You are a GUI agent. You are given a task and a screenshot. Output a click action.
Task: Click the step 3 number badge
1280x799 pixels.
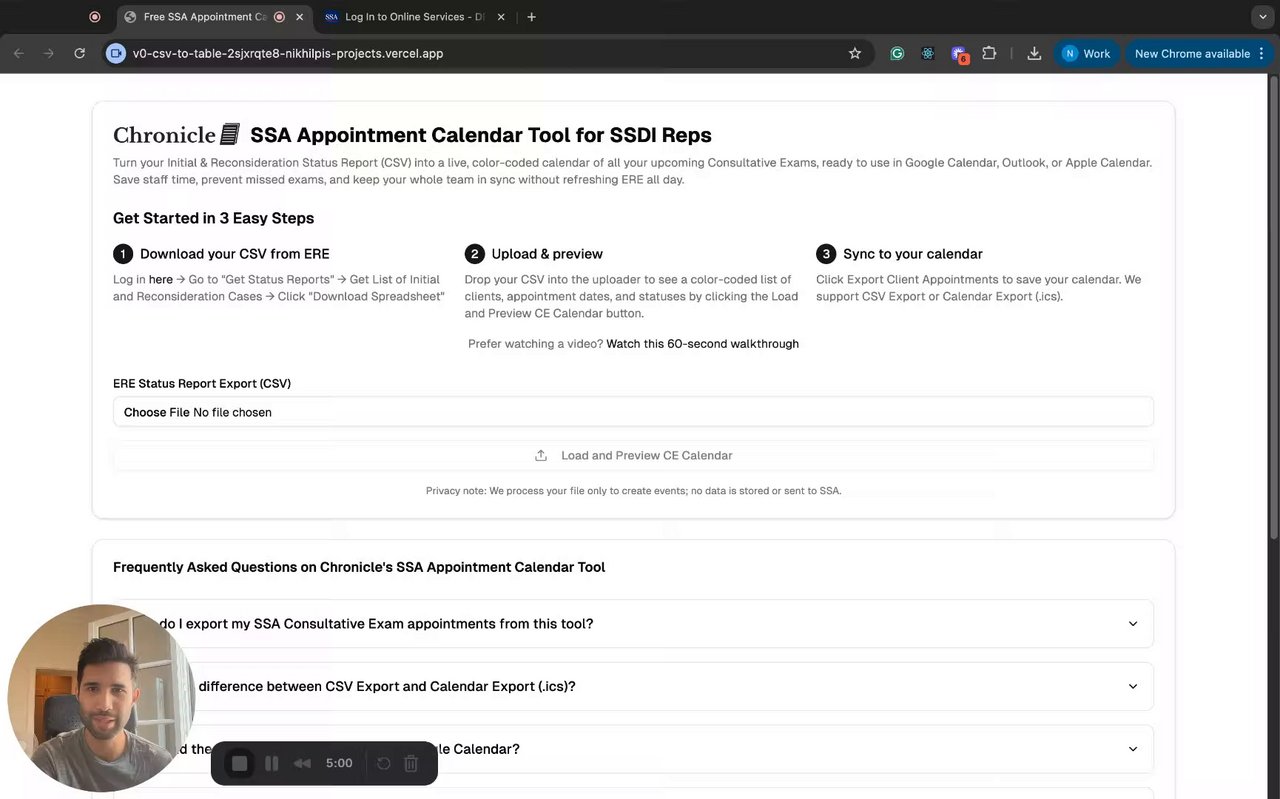(x=826, y=254)
